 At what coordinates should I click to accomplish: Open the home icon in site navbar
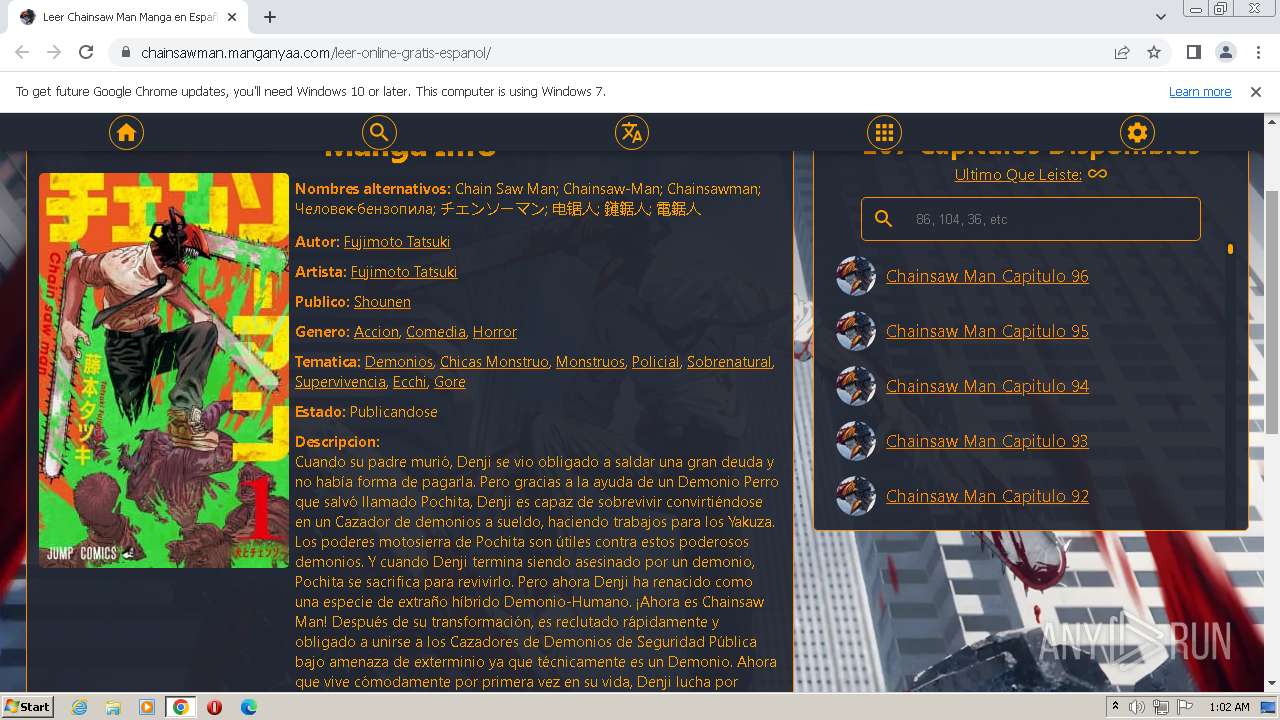(126, 133)
